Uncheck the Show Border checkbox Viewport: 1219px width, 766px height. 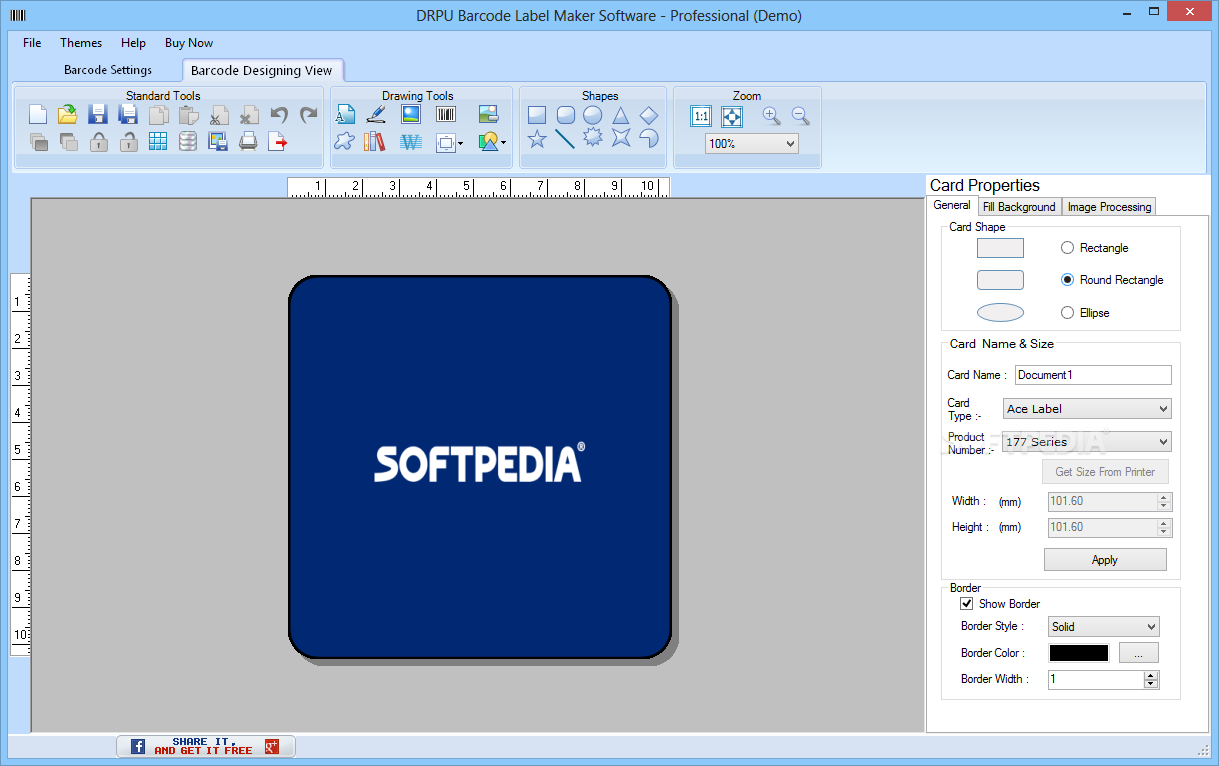(x=967, y=604)
